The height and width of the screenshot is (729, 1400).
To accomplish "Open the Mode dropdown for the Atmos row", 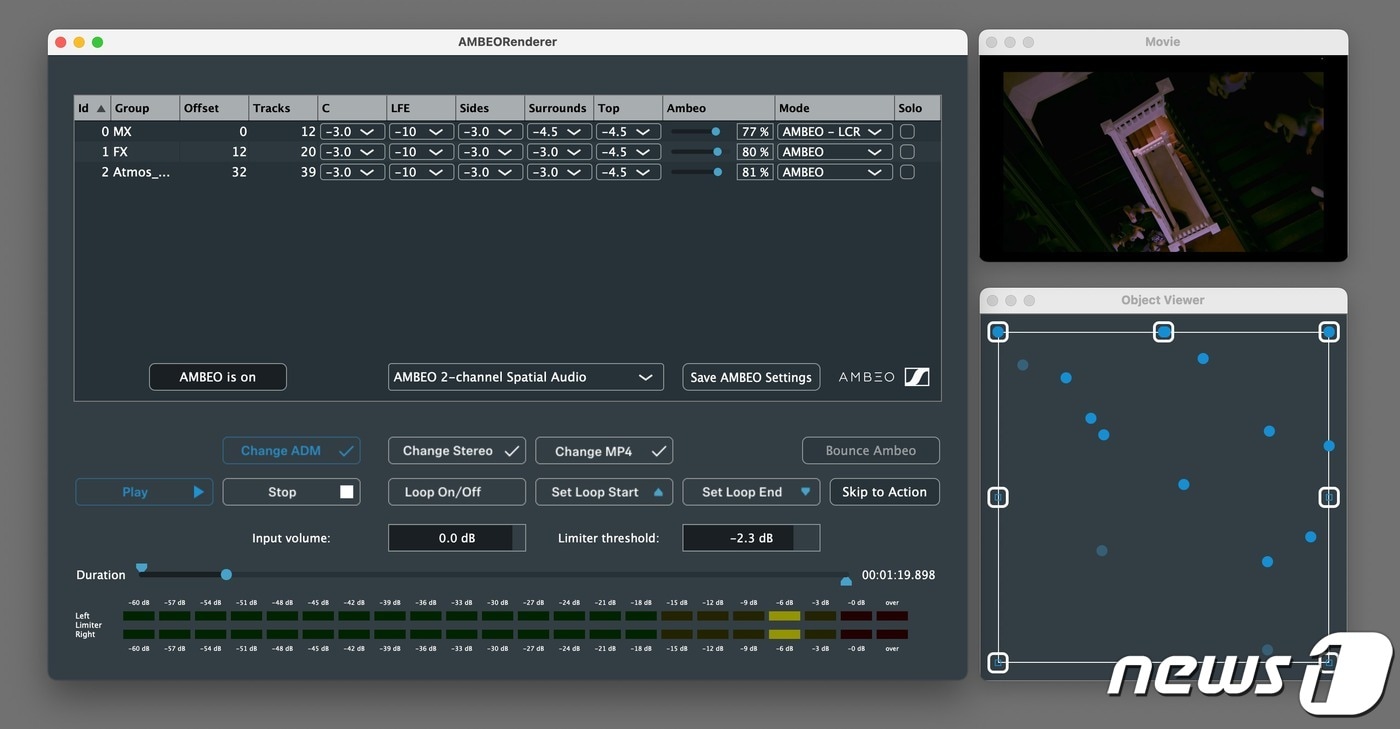I will click(835, 172).
